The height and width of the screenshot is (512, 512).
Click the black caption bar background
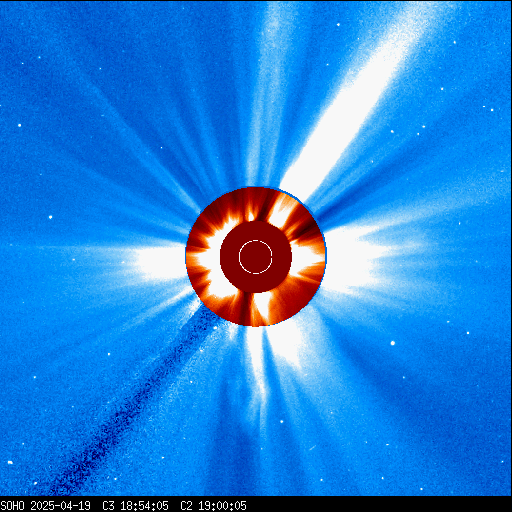[256, 504]
